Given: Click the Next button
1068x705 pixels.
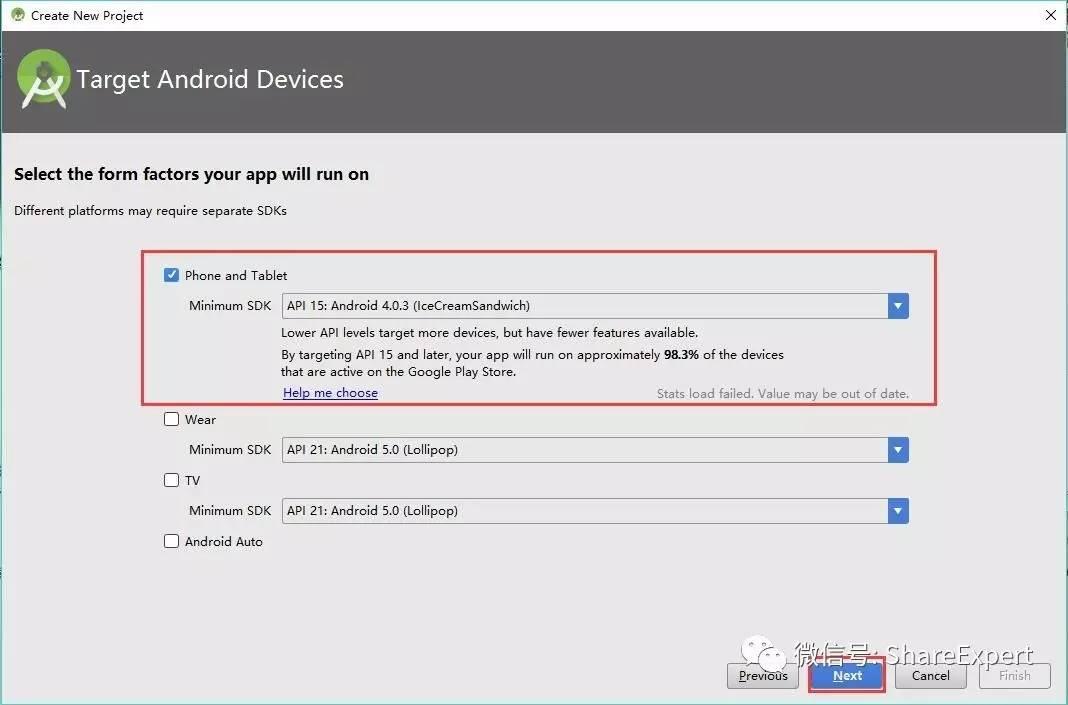Looking at the screenshot, I should (847, 676).
